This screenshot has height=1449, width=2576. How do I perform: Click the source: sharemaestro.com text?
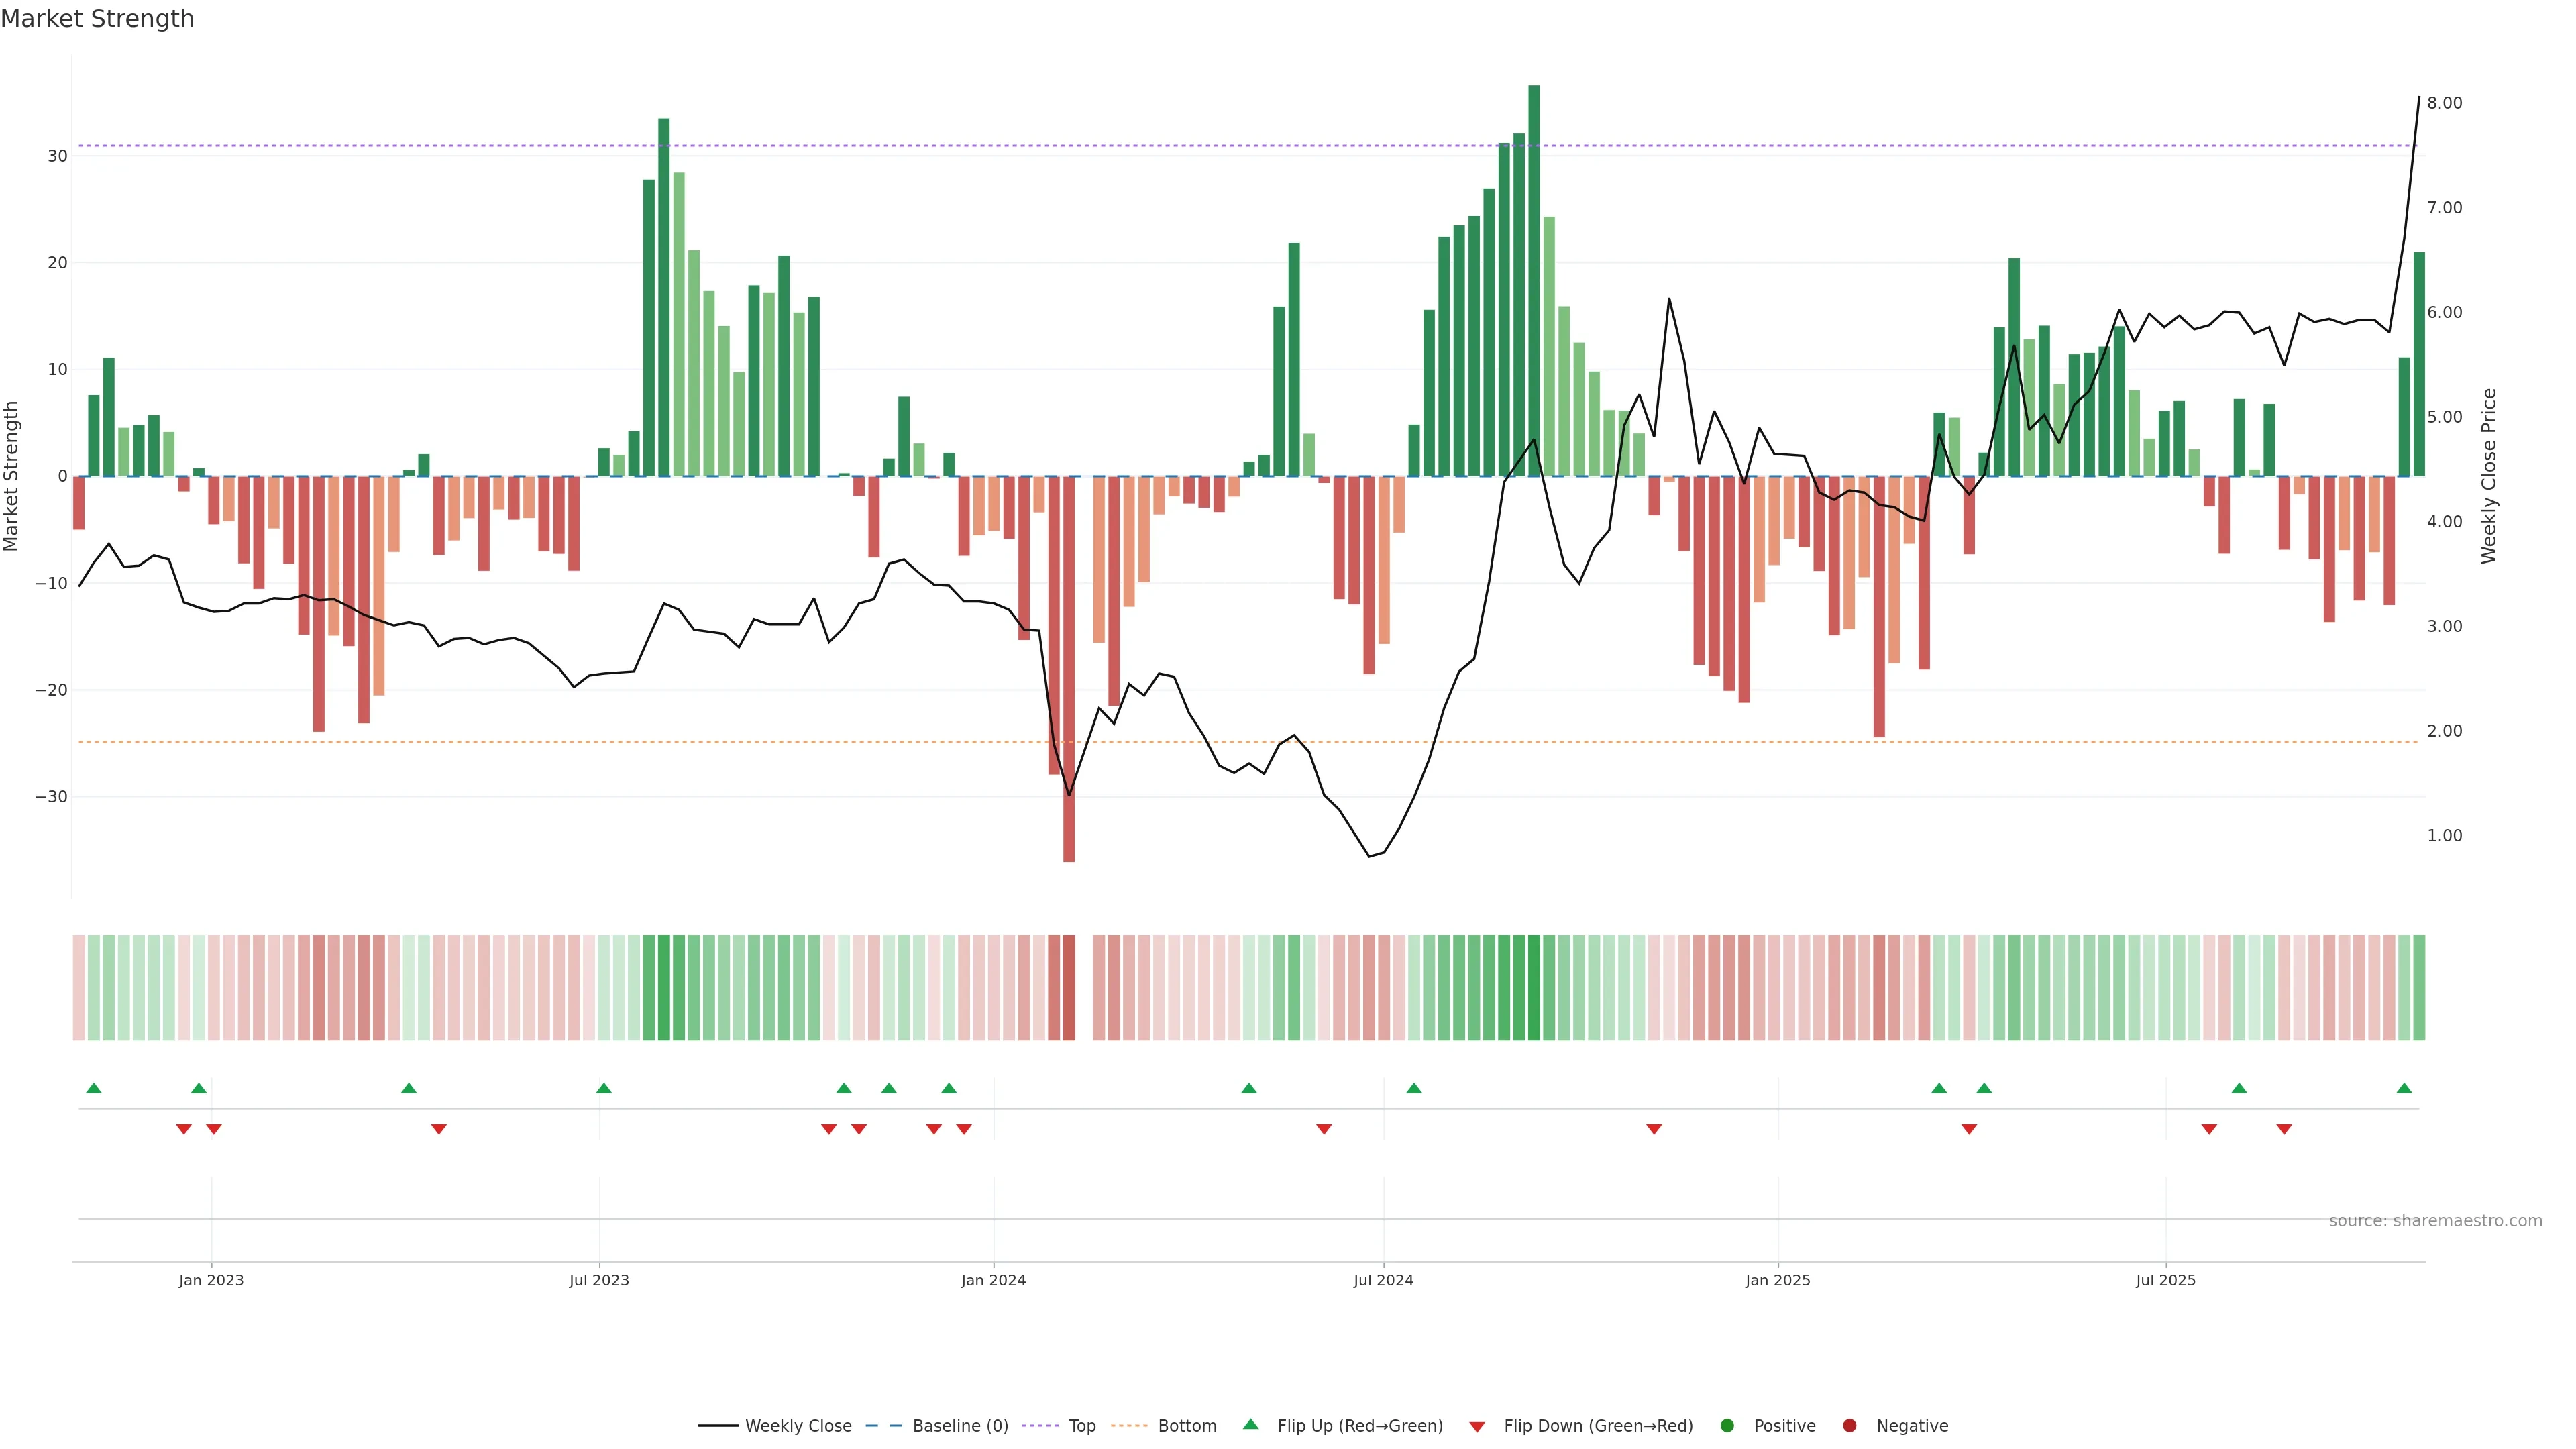point(2435,1220)
